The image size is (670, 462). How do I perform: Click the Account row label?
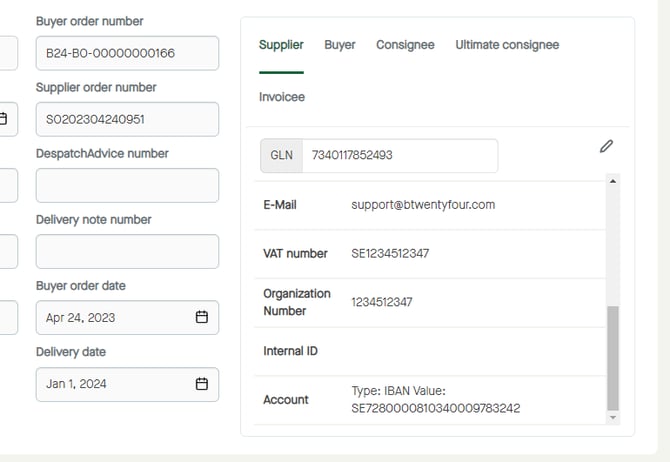[x=286, y=400]
